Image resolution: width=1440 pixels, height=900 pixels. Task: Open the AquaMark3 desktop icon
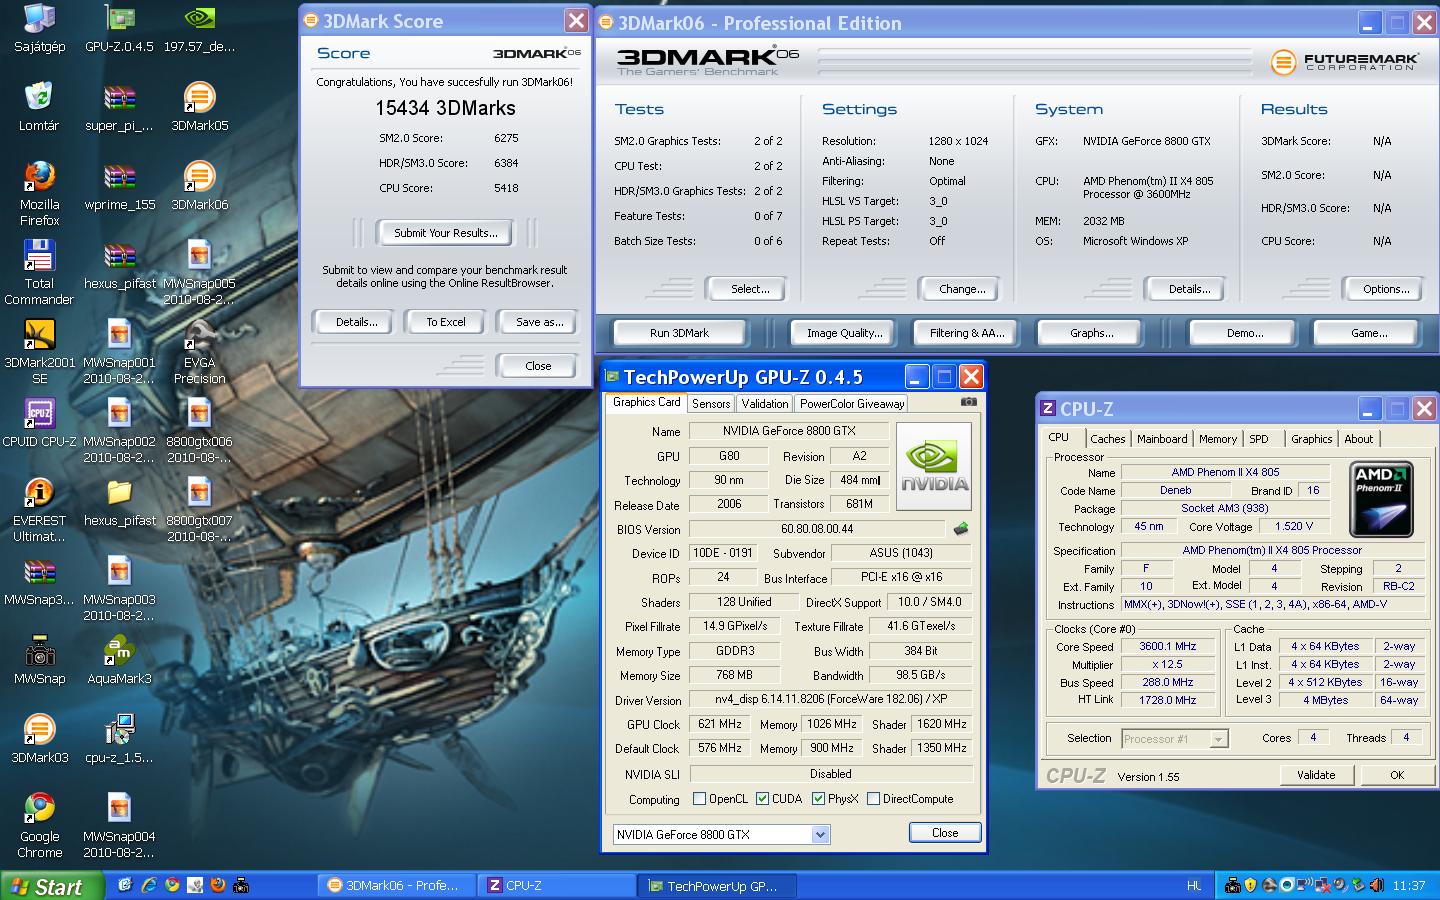(119, 660)
